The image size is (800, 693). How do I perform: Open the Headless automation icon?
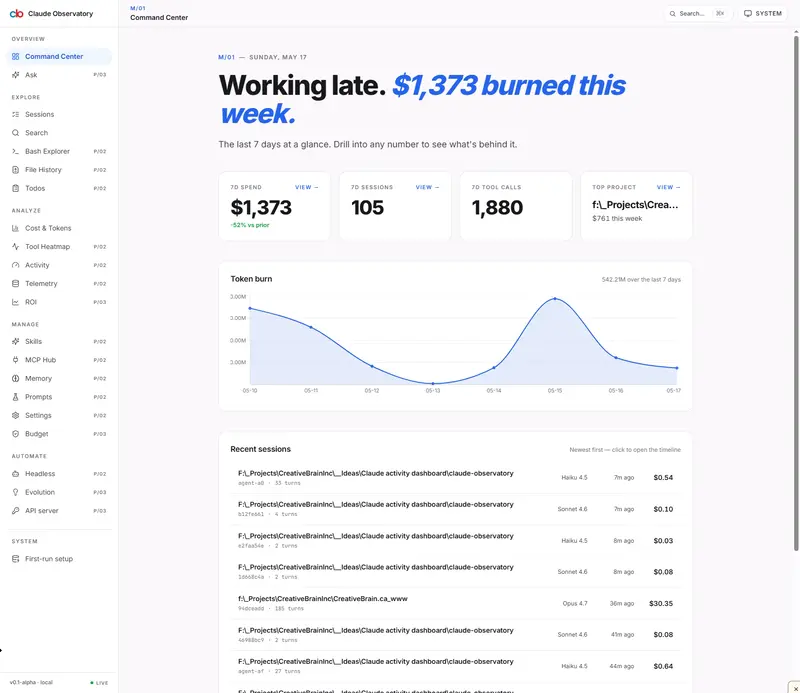[x=15, y=474]
